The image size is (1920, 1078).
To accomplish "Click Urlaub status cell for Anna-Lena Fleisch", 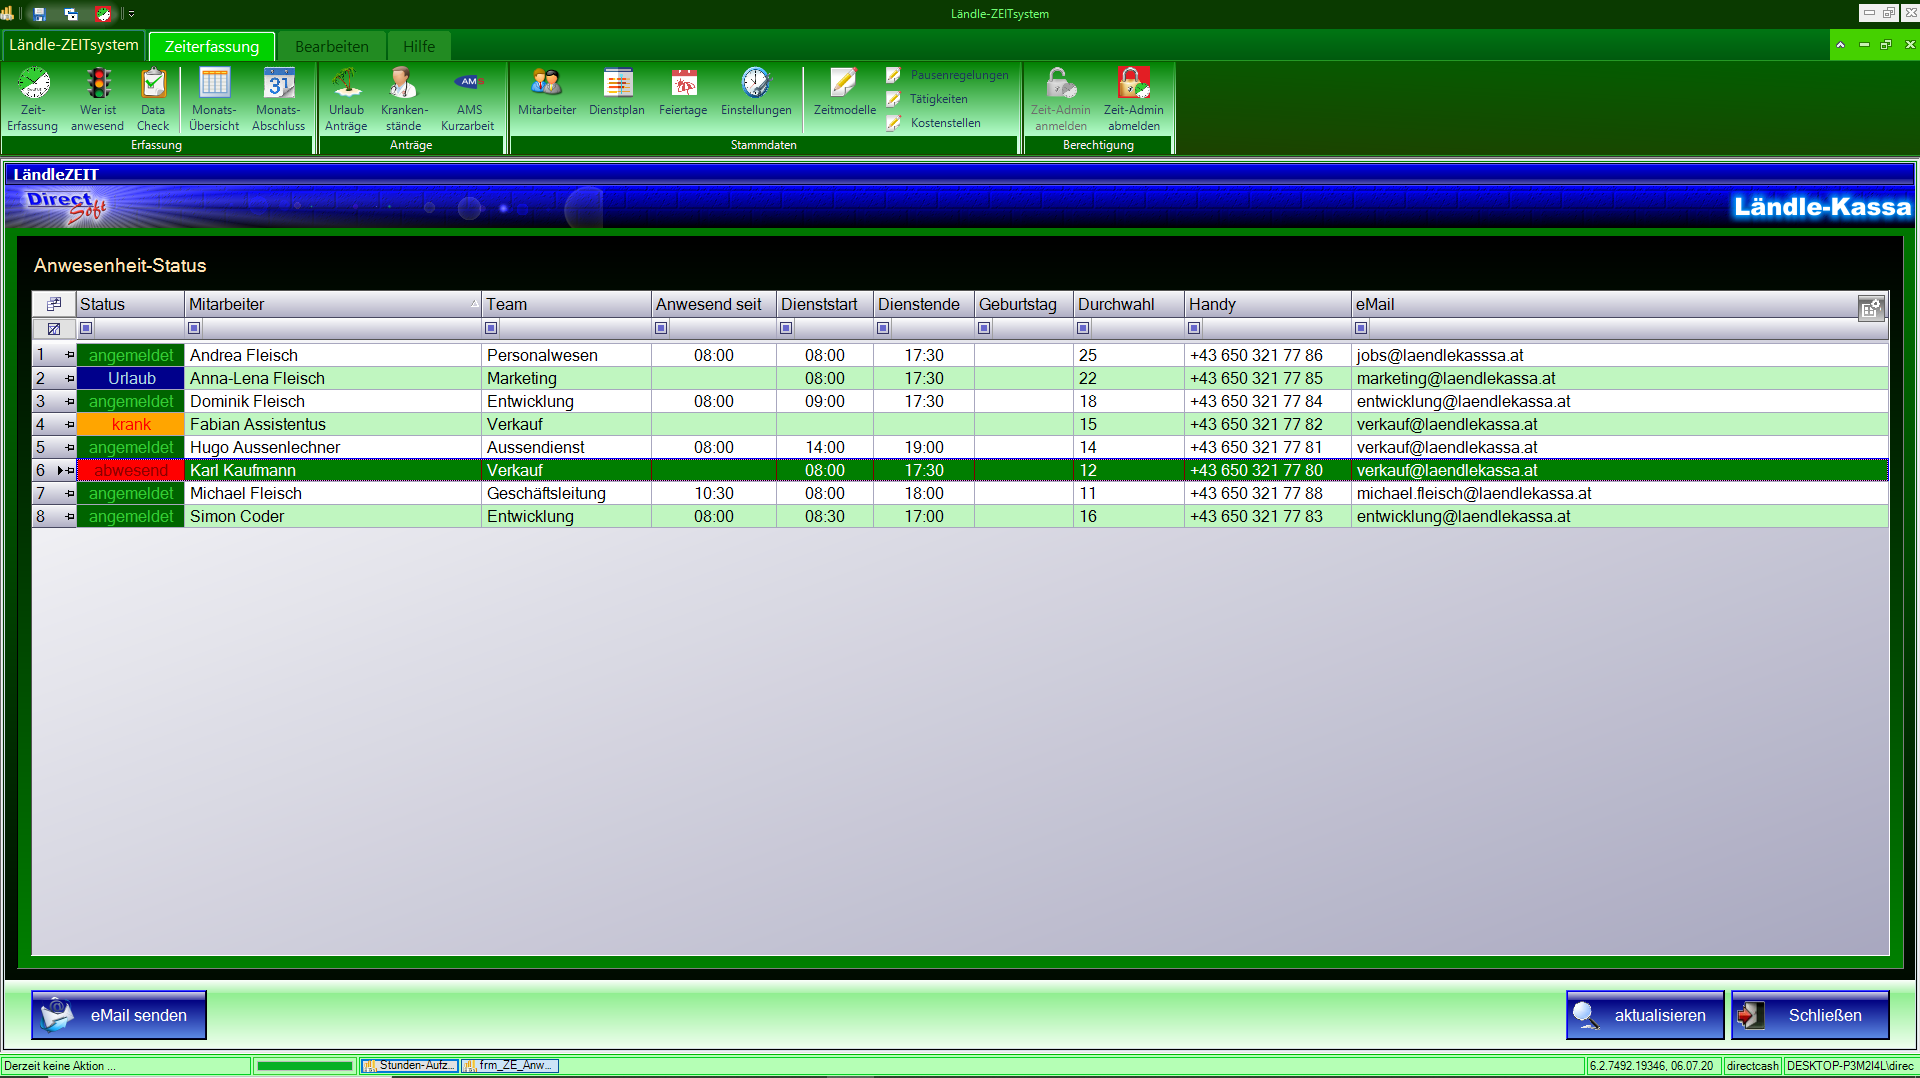I will click(x=131, y=378).
